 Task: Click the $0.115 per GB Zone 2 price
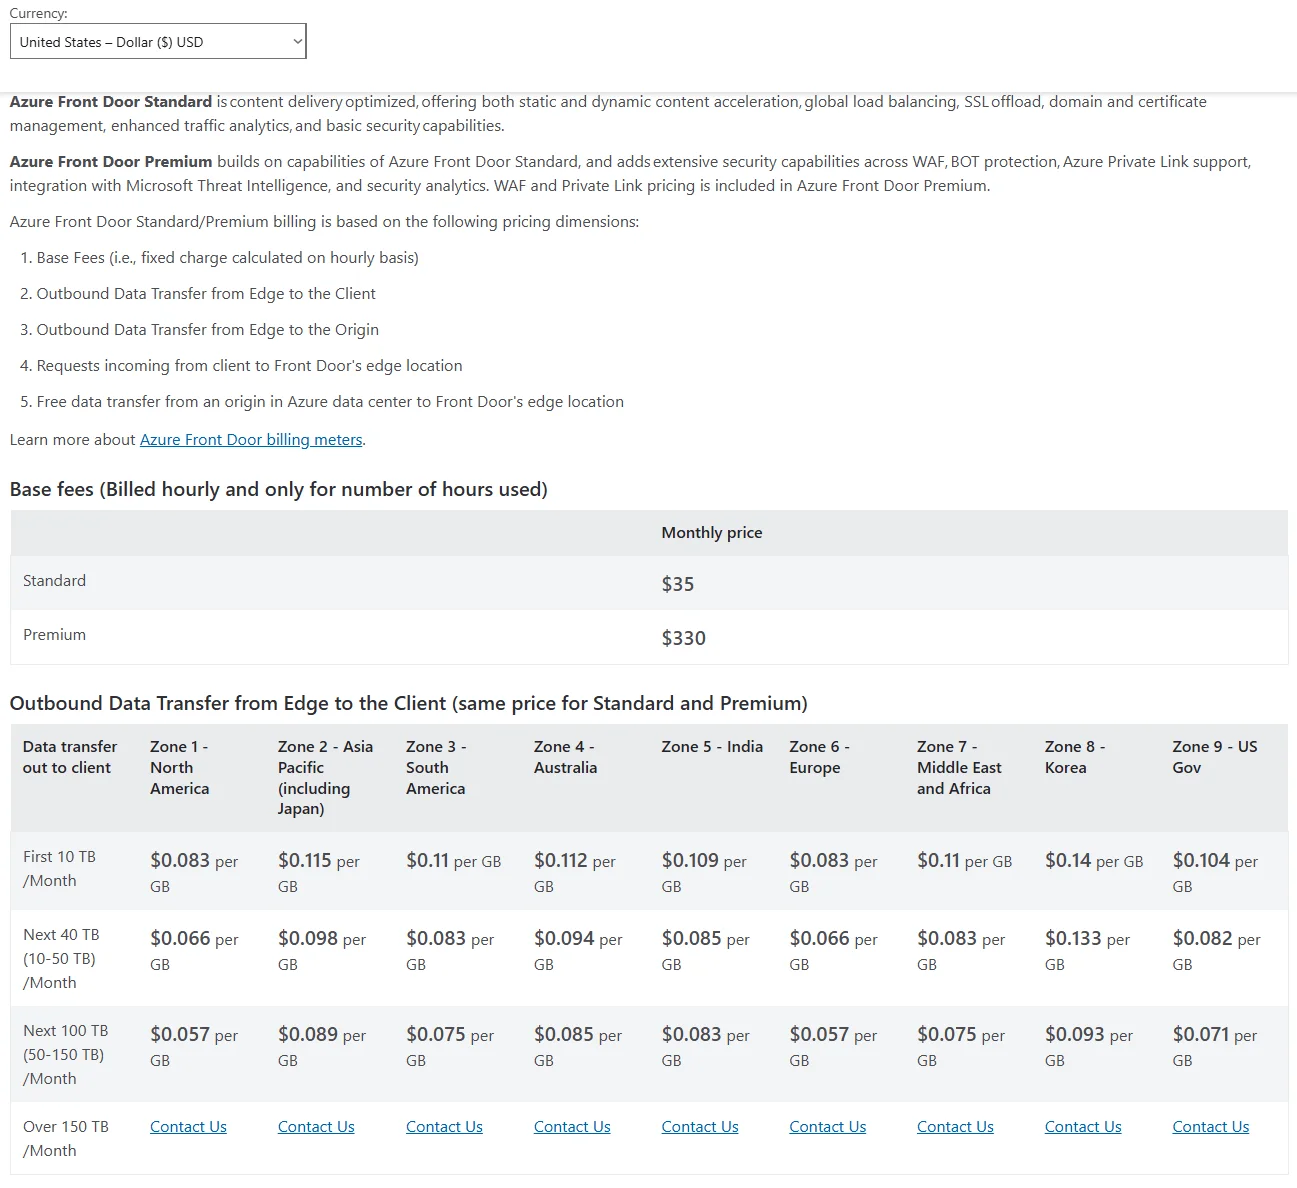[x=318, y=872]
